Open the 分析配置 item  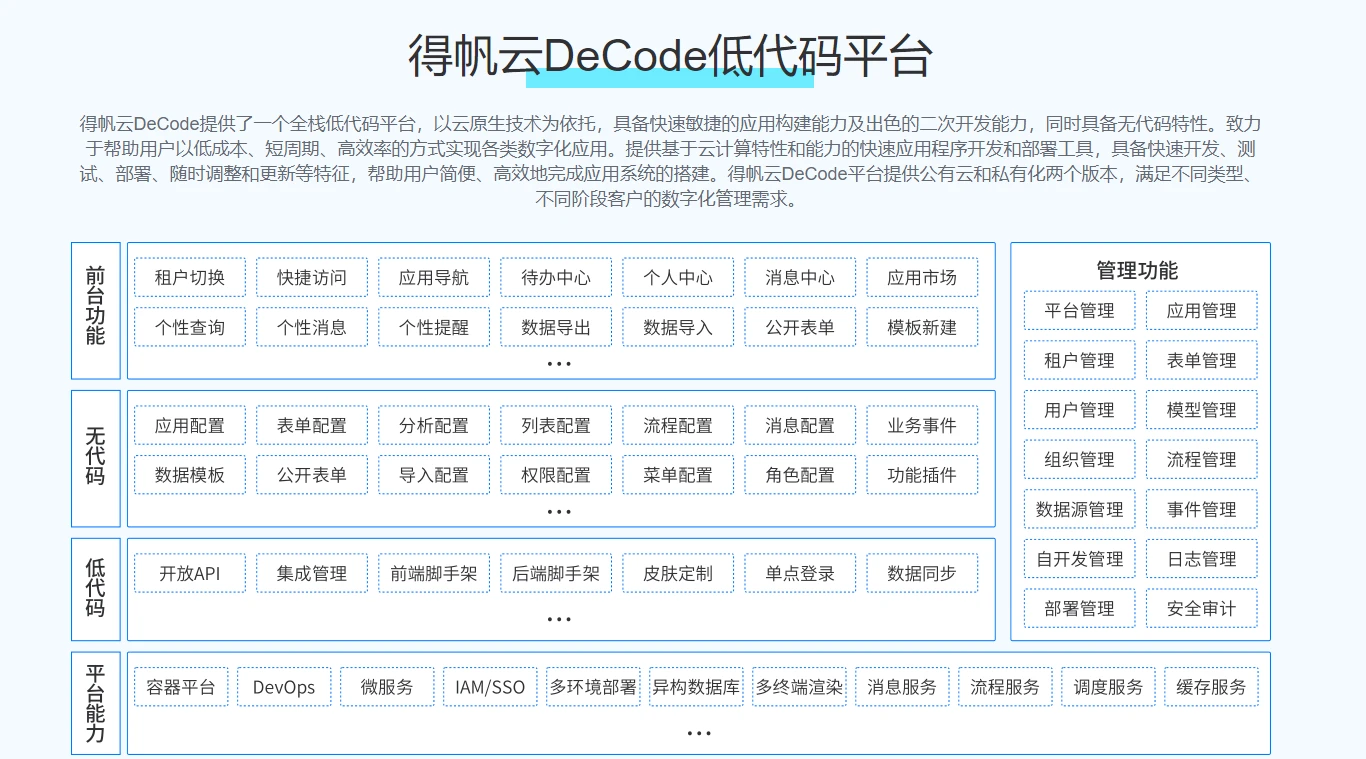pos(434,426)
